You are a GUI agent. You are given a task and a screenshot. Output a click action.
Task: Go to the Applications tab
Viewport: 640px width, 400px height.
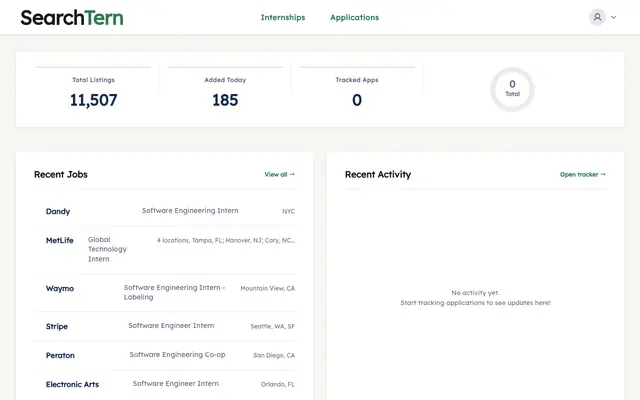click(x=354, y=17)
